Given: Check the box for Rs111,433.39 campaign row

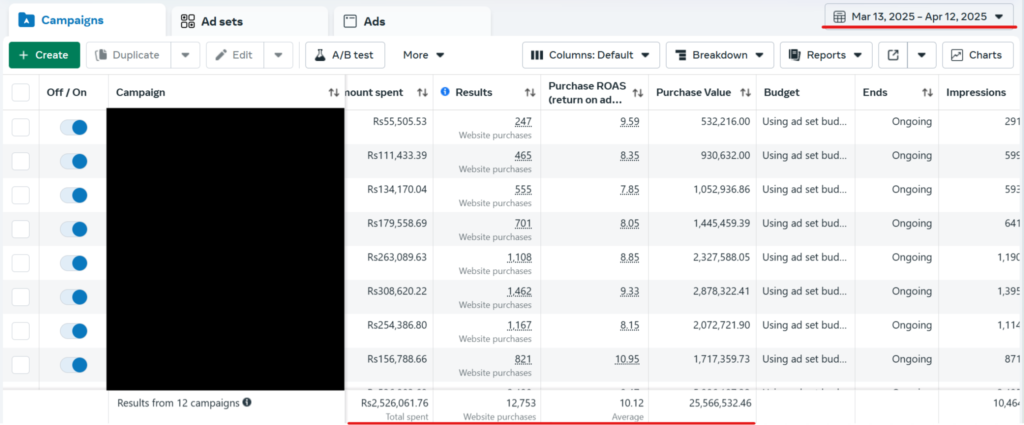Looking at the screenshot, I should coord(21,161).
